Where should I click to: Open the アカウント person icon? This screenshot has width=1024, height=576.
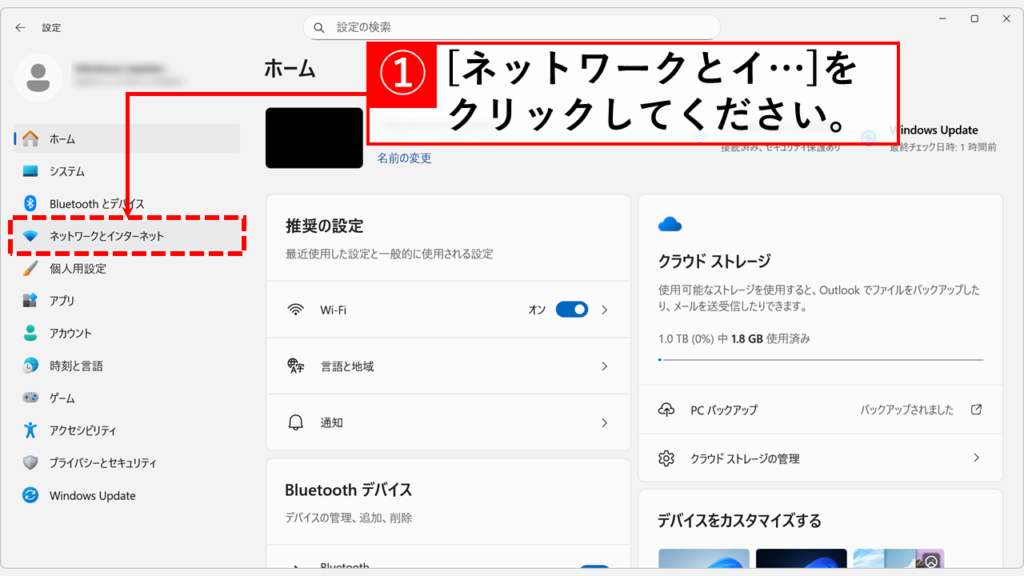31,333
